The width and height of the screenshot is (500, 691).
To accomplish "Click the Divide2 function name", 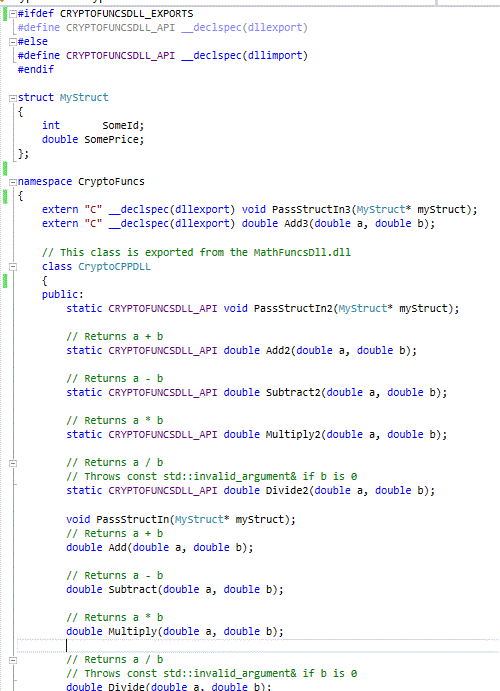I will [x=287, y=490].
